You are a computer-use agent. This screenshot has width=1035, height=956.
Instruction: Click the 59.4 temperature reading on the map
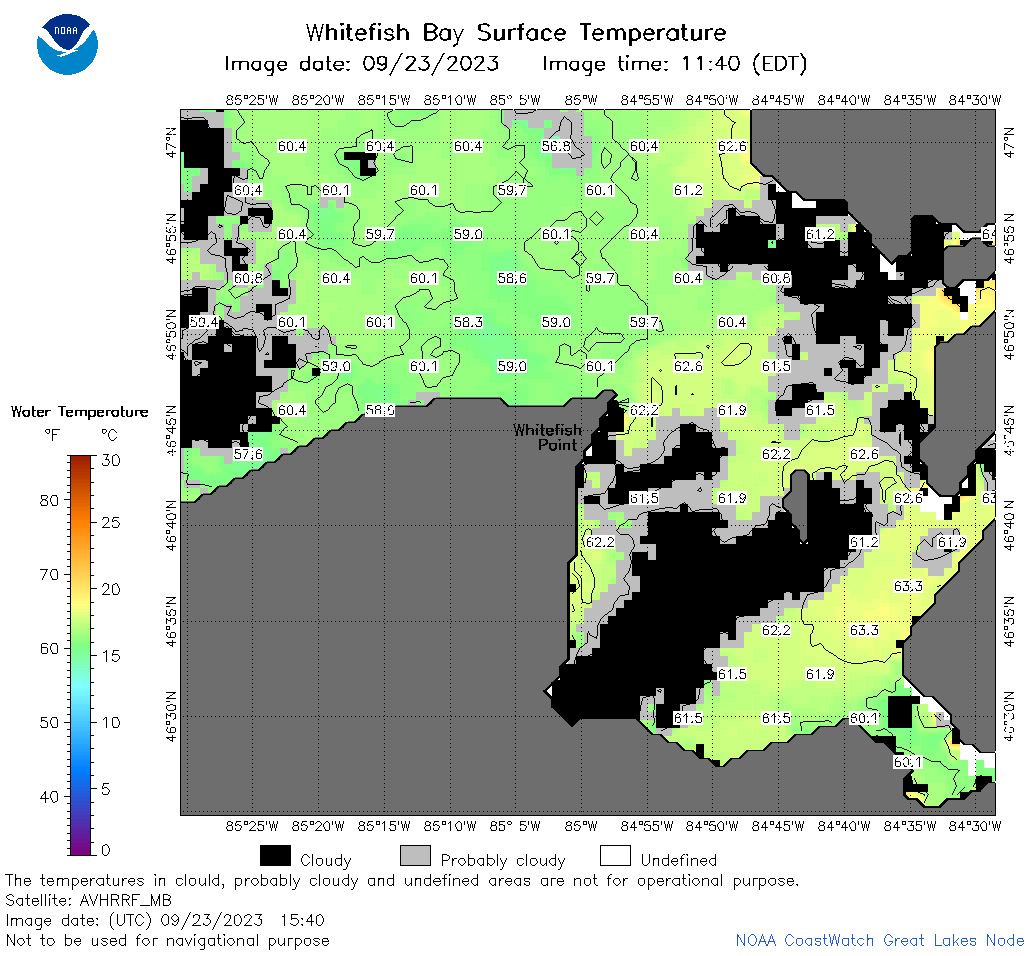(x=204, y=322)
